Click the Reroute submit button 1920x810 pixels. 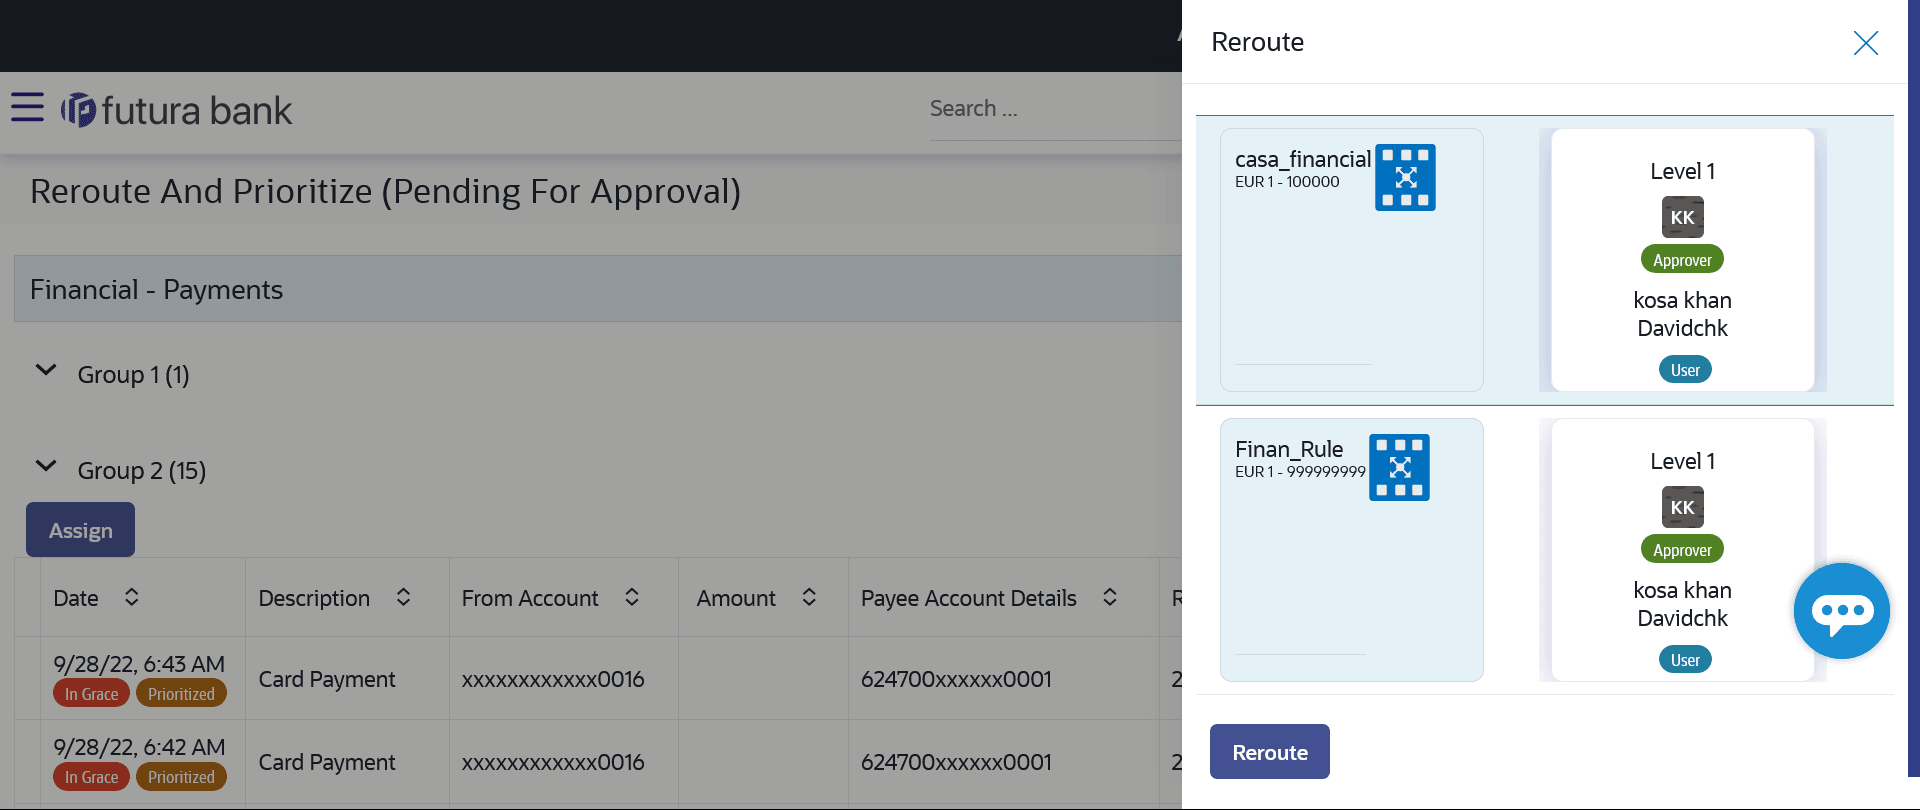click(1269, 752)
